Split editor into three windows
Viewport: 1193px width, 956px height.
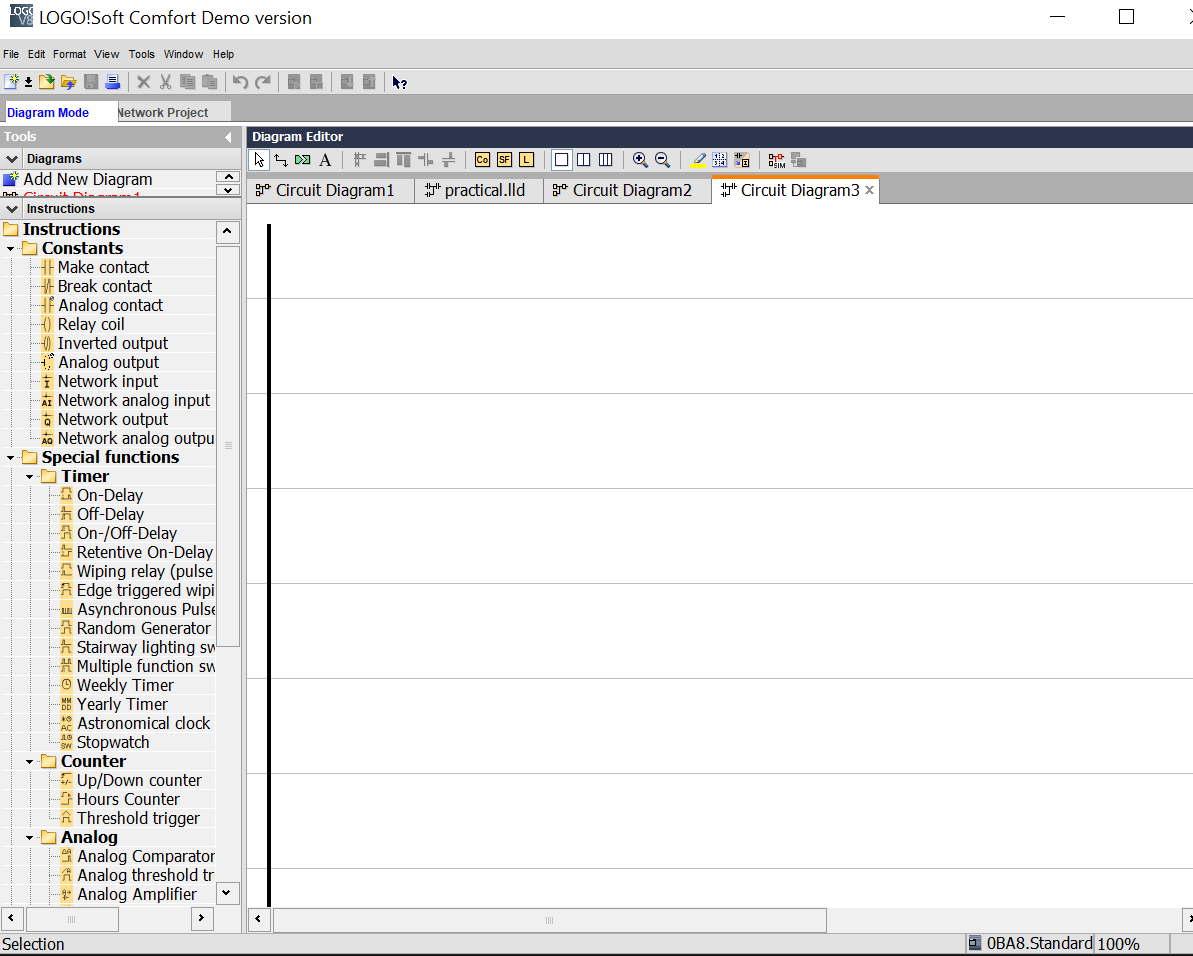click(606, 160)
